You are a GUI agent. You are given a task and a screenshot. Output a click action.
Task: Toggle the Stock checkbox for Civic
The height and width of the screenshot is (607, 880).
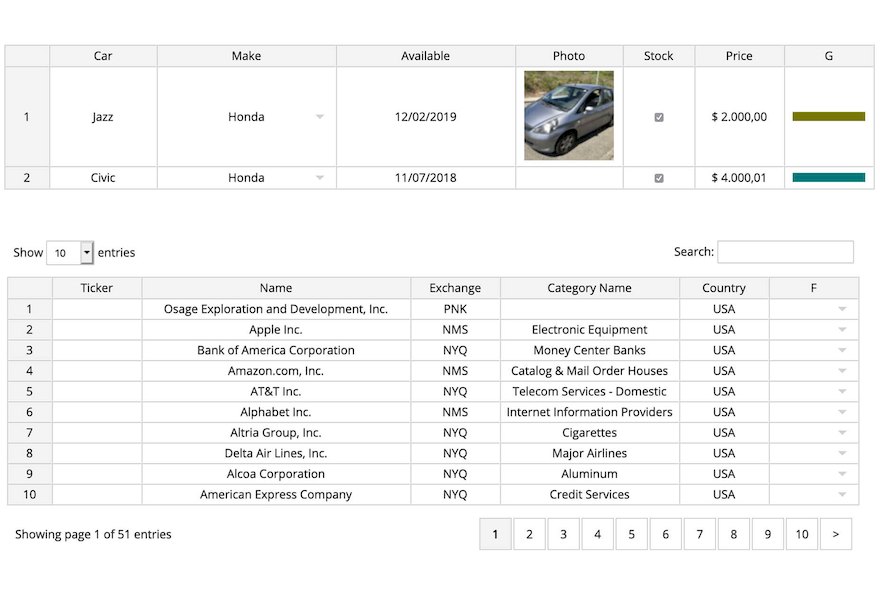tap(659, 178)
